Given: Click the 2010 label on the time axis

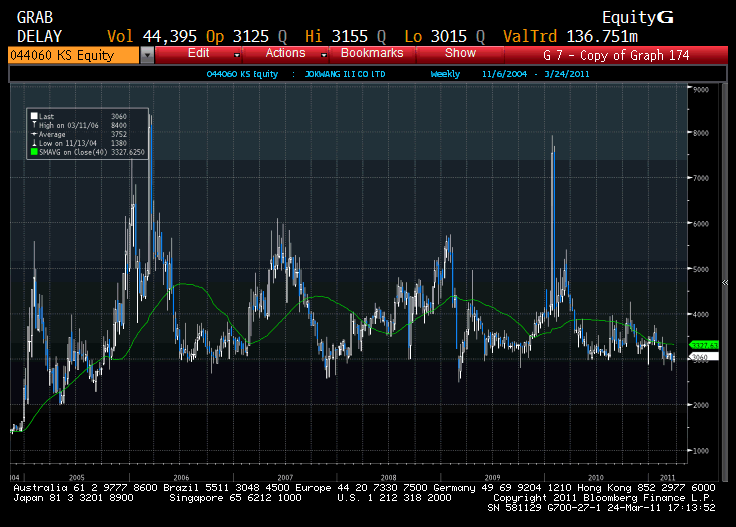Looking at the screenshot, I should tap(597, 478).
